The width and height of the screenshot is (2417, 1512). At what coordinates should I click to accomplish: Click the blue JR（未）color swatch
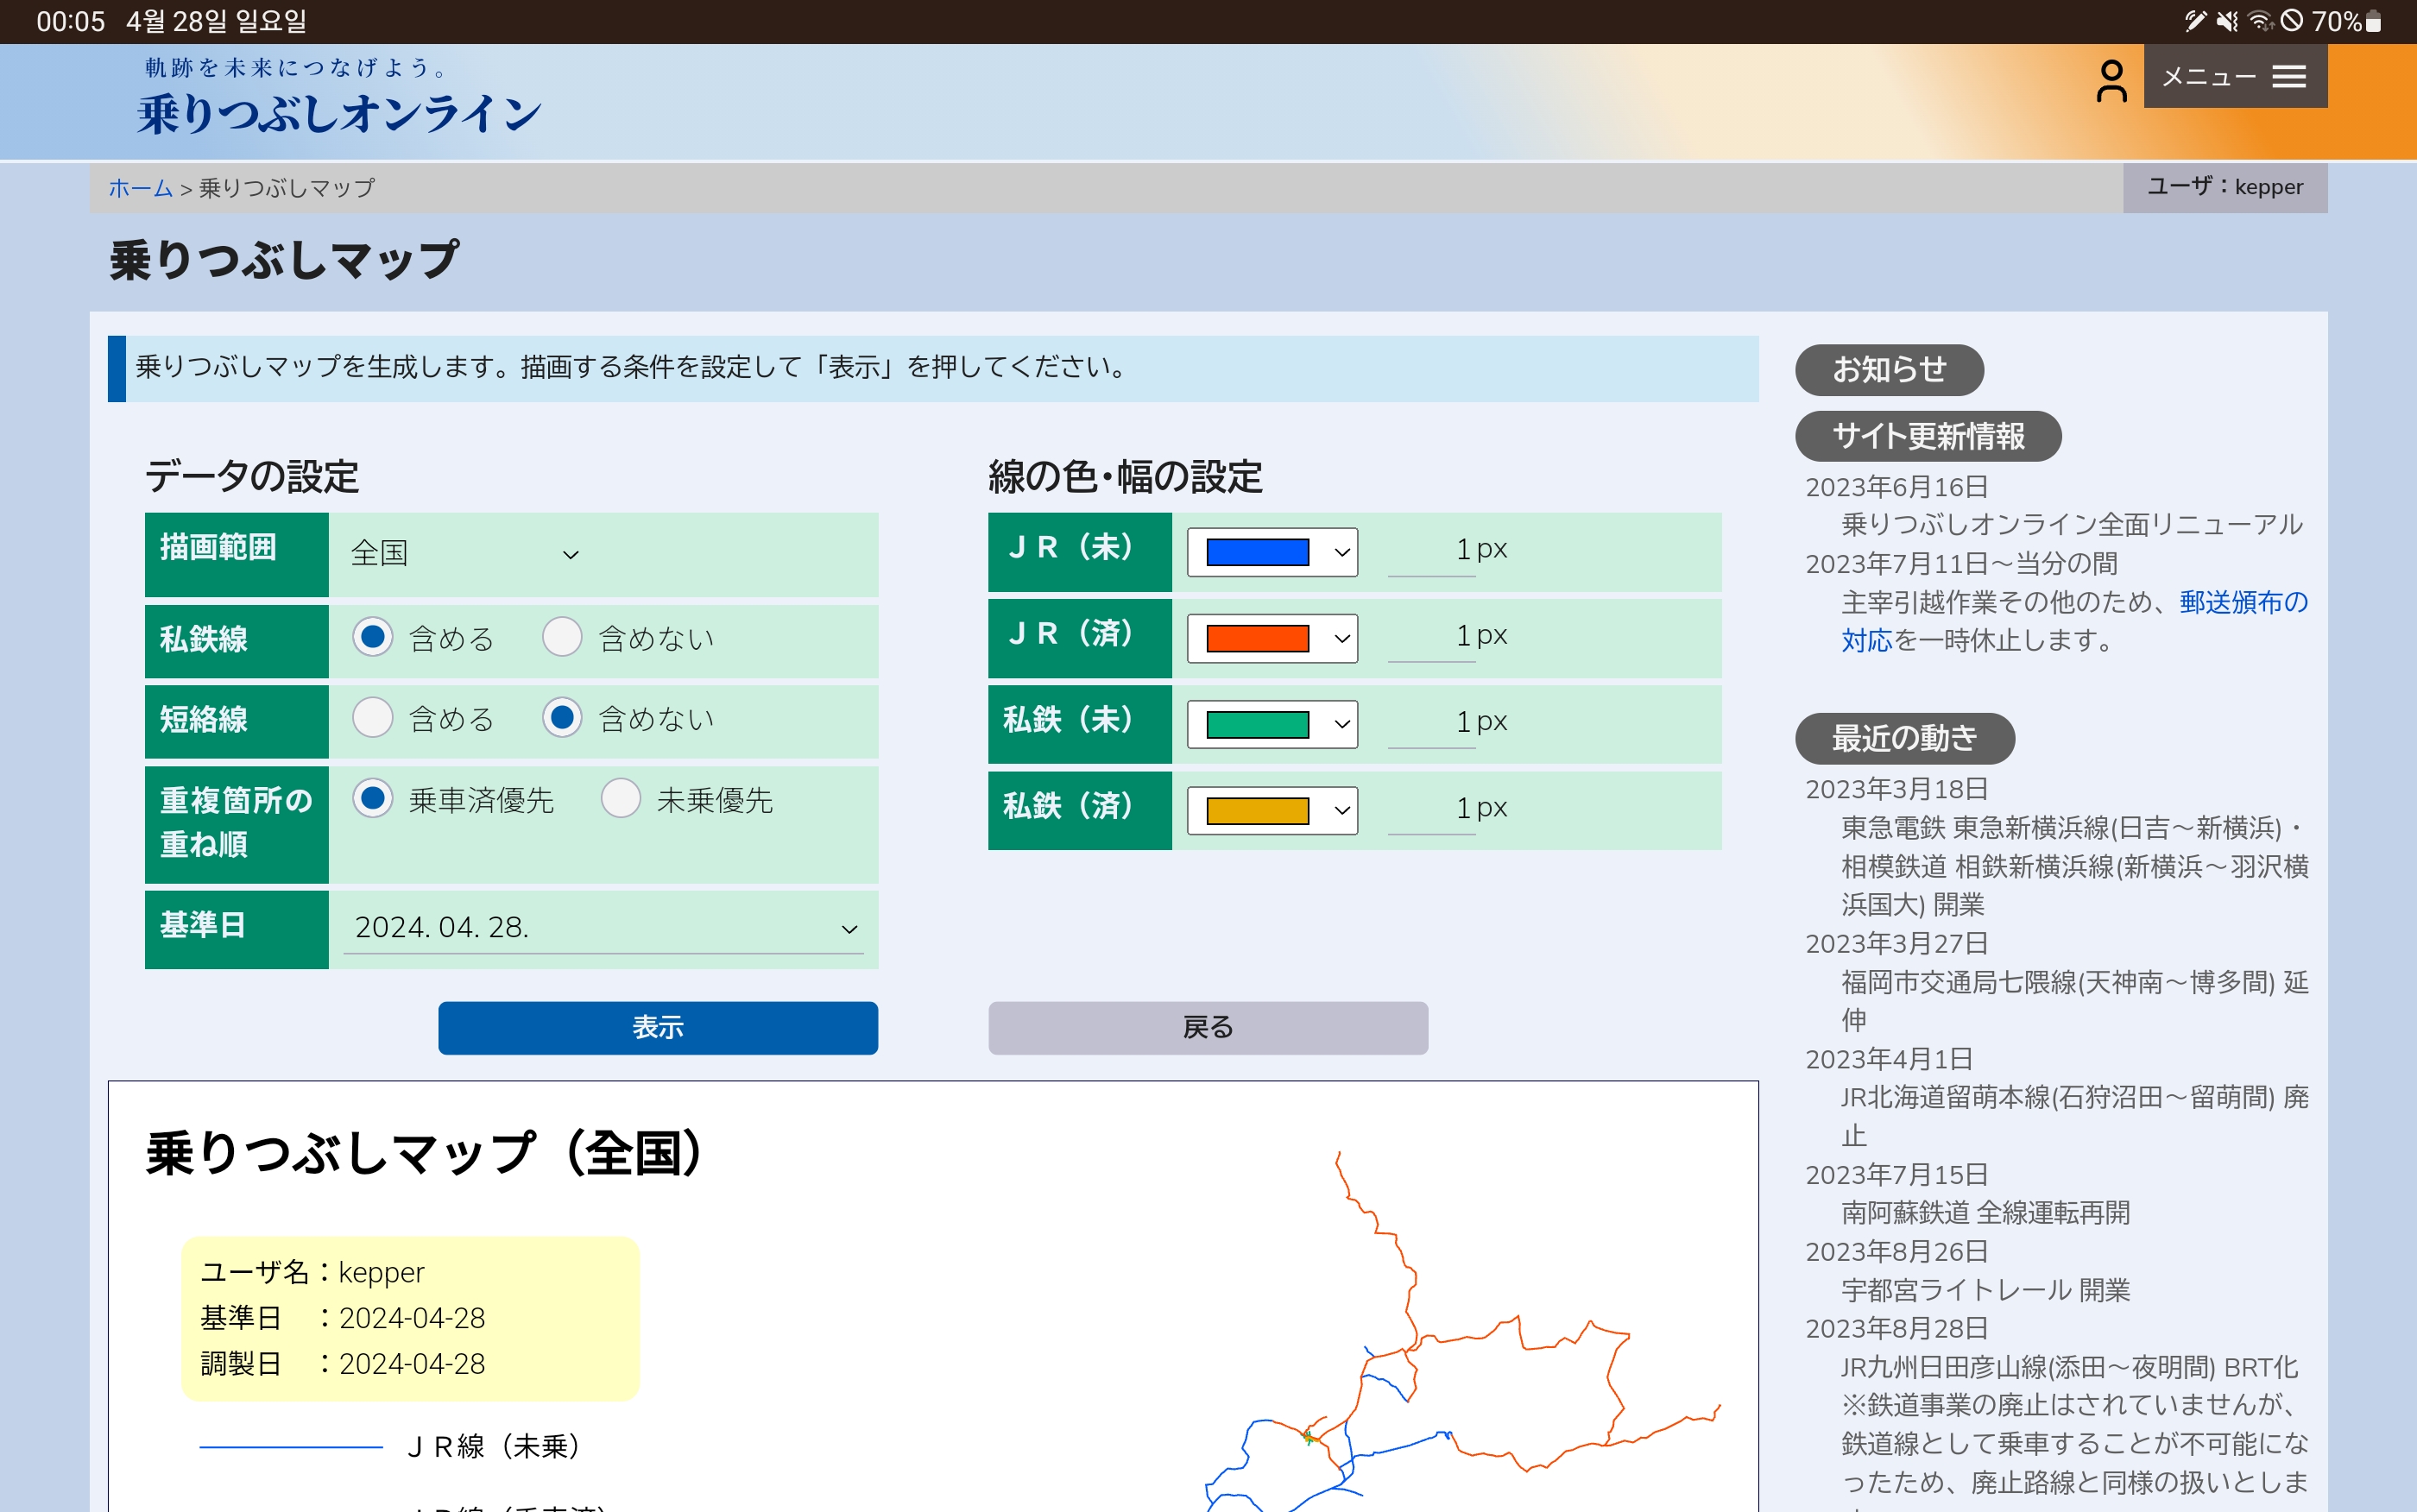[1257, 552]
